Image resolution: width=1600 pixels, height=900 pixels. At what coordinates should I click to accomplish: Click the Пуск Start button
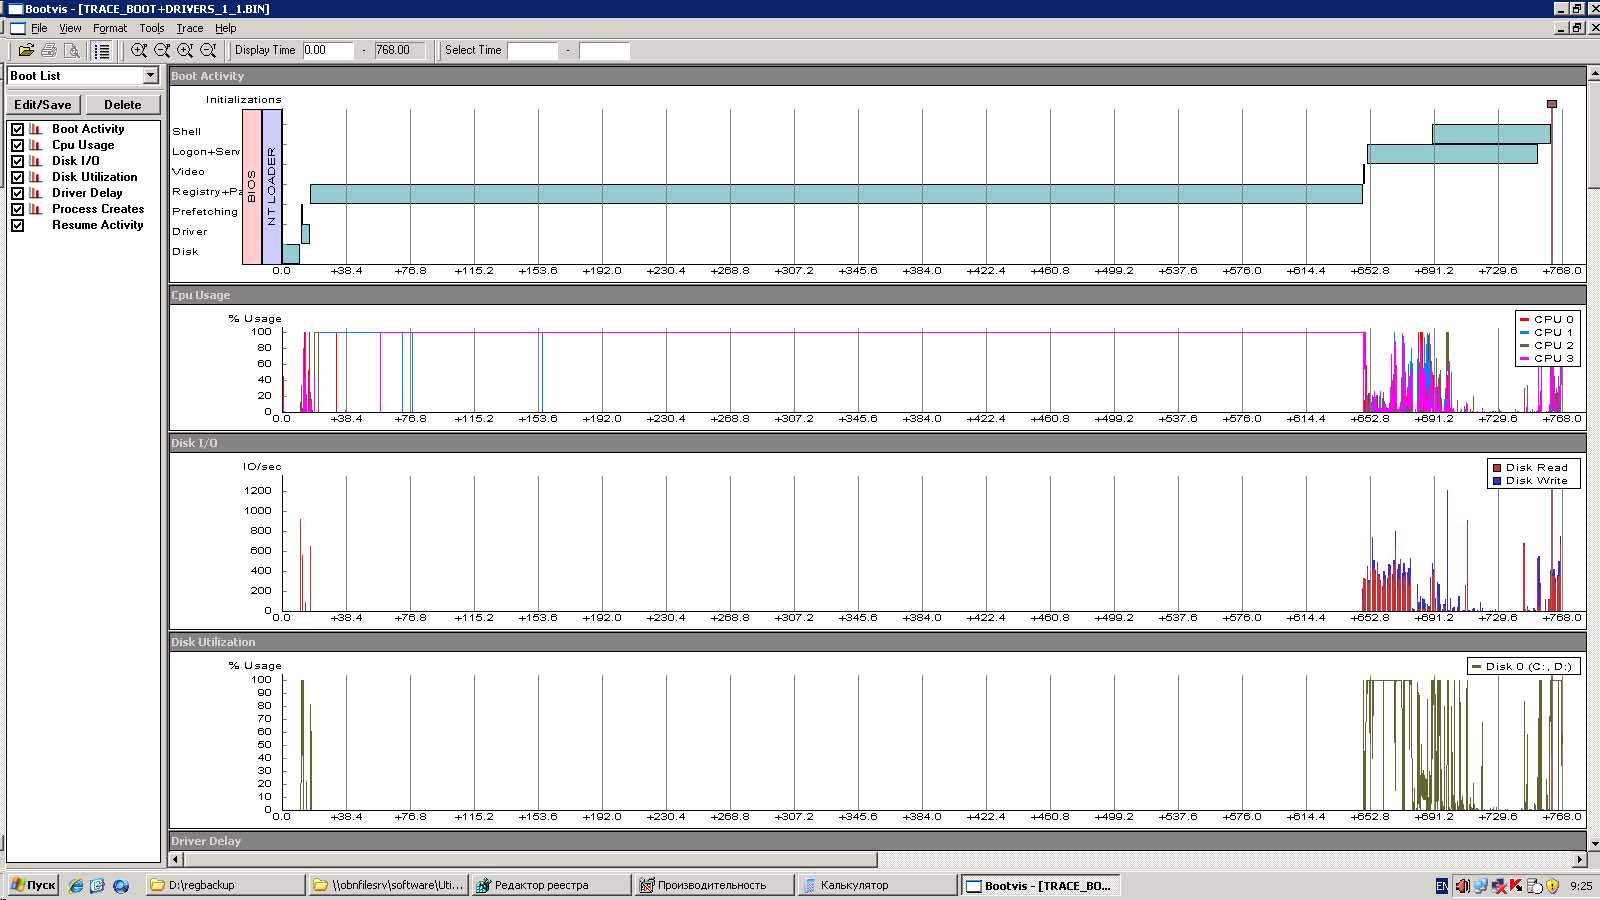pos(33,885)
